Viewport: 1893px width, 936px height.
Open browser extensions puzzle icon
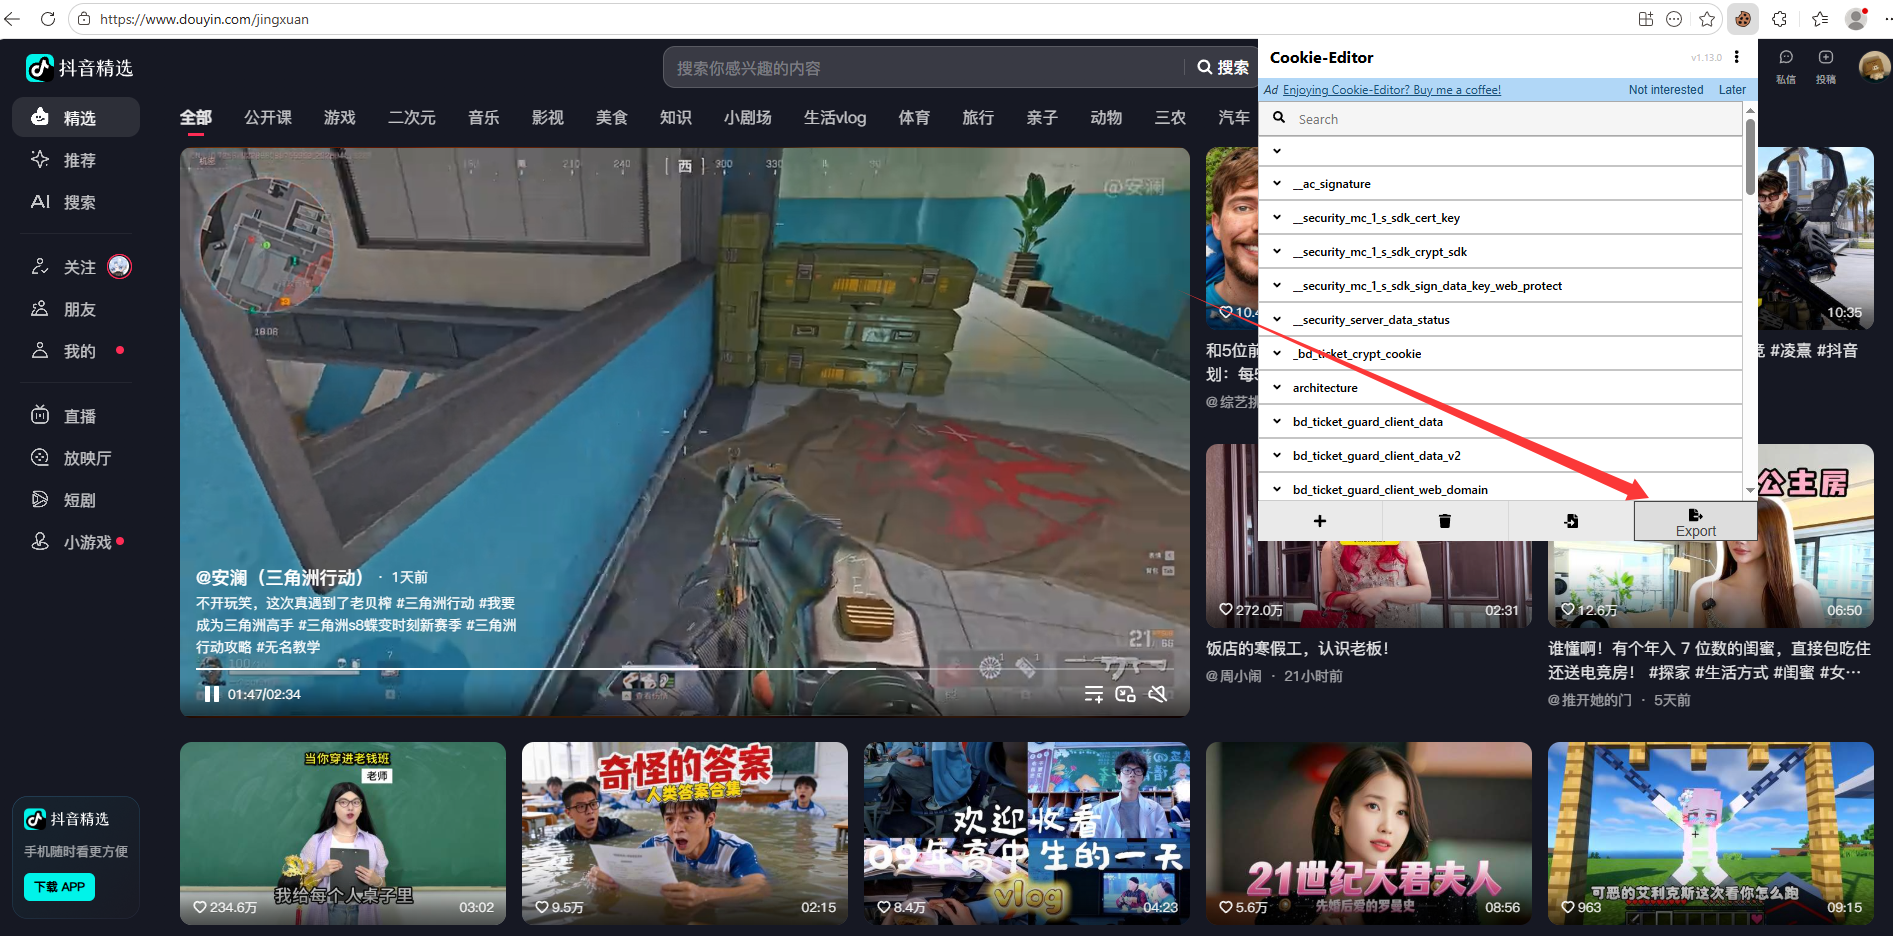(1780, 19)
